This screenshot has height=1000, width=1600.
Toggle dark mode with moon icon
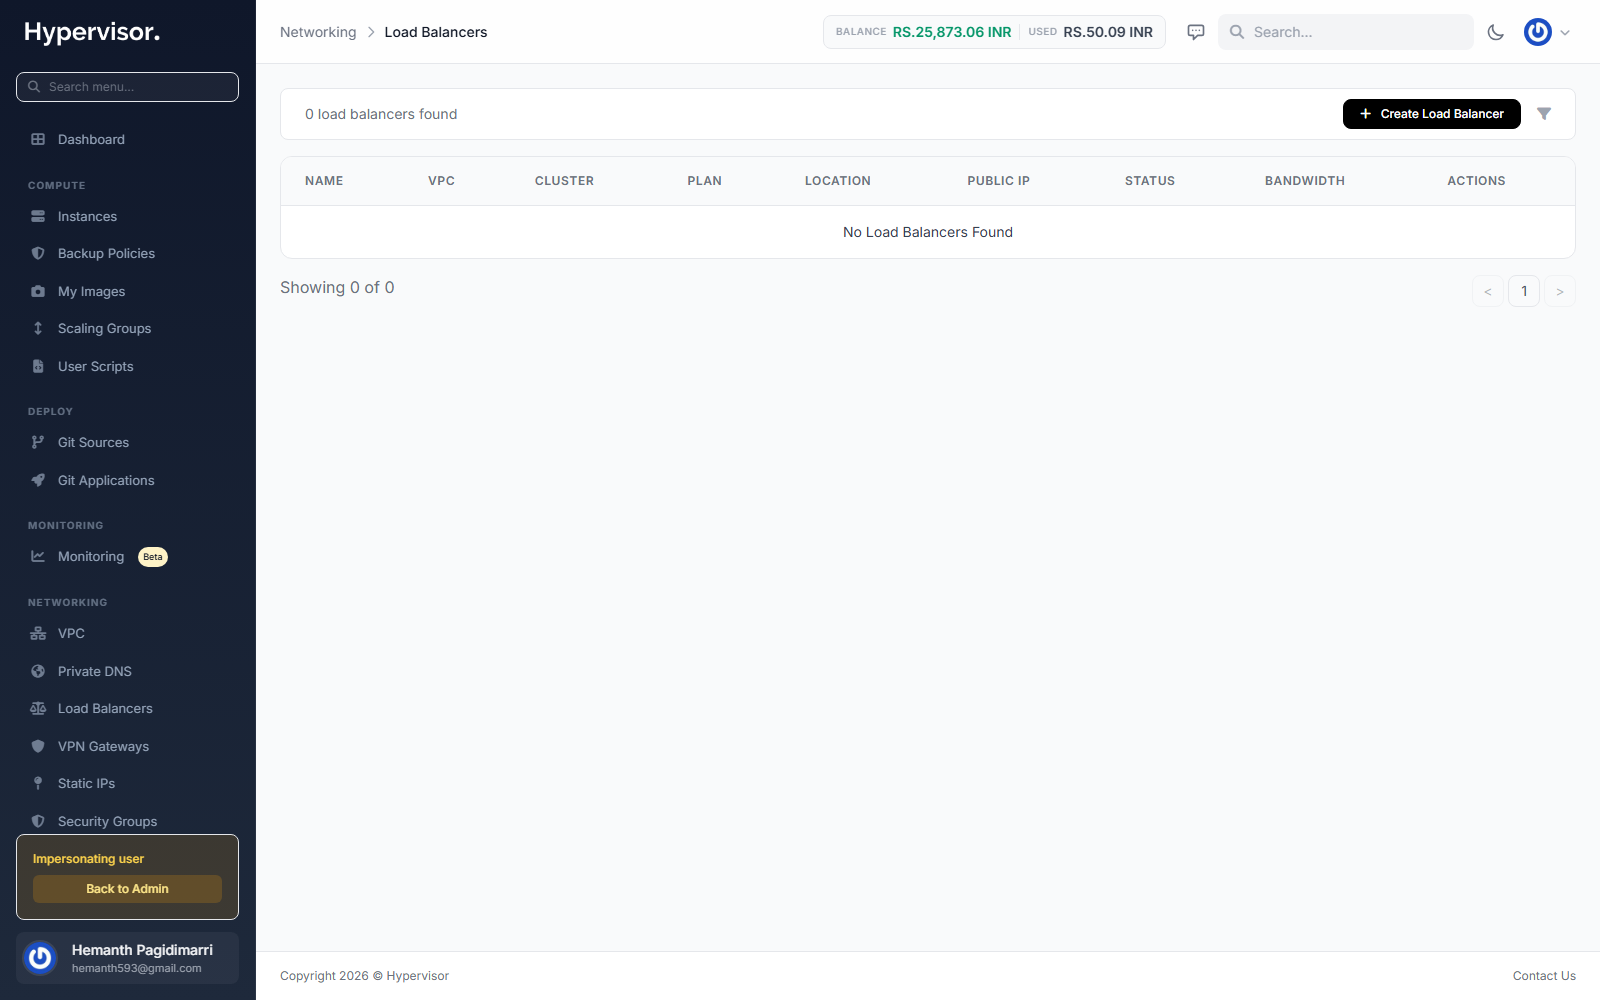pyautogui.click(x=1496, y=32)
